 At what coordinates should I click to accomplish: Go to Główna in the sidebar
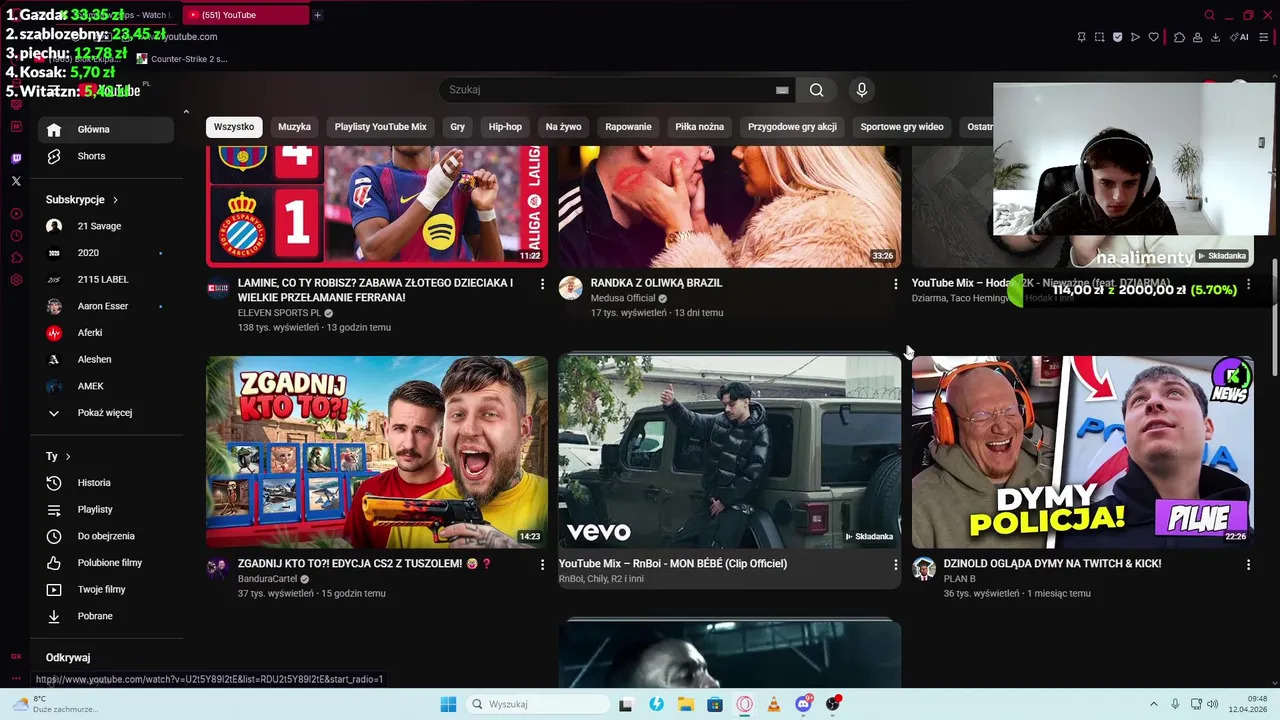(x=107, y=129)
